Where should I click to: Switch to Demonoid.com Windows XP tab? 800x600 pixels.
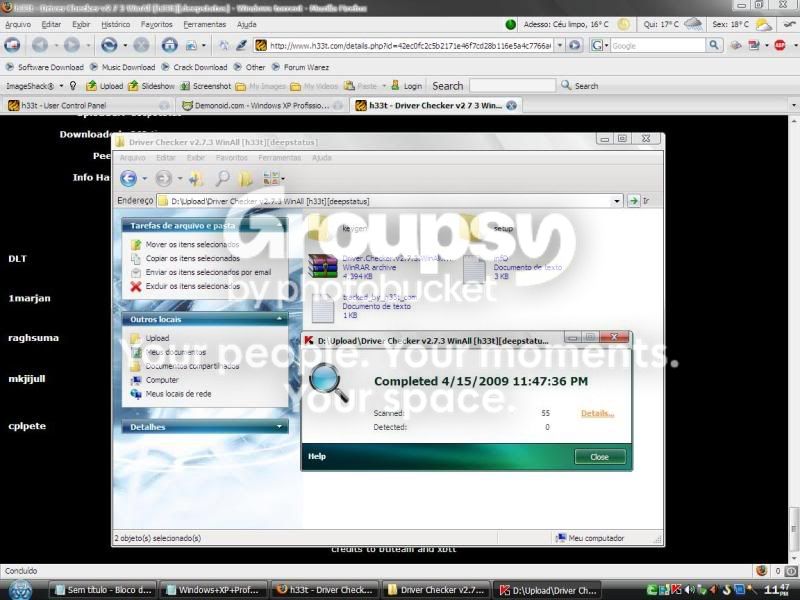[x=262, y=106]
